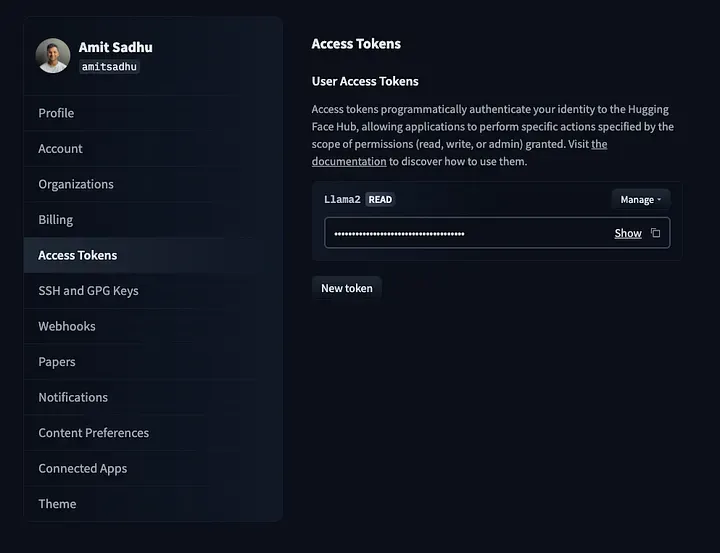720x553 pixels.
Task: Select Access Tokens in sidebar
Action: [x=78, y=255]
